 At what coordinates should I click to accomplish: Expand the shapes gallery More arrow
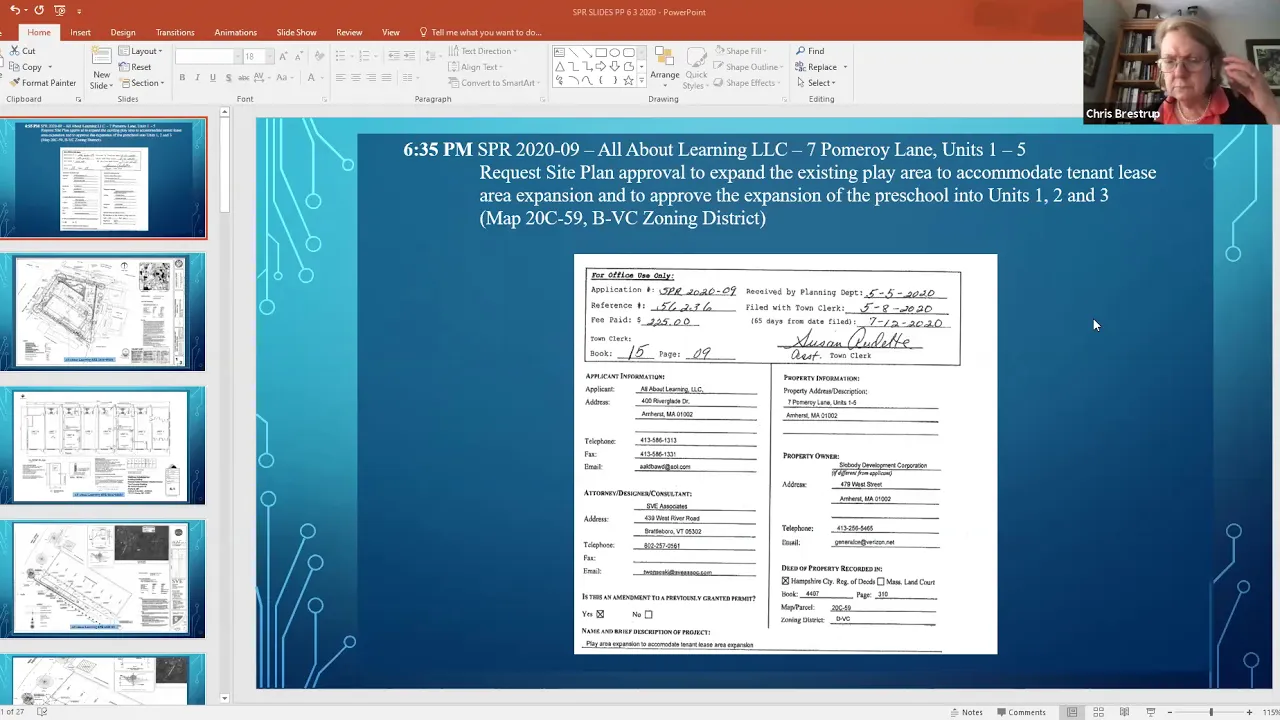[642, 81]
